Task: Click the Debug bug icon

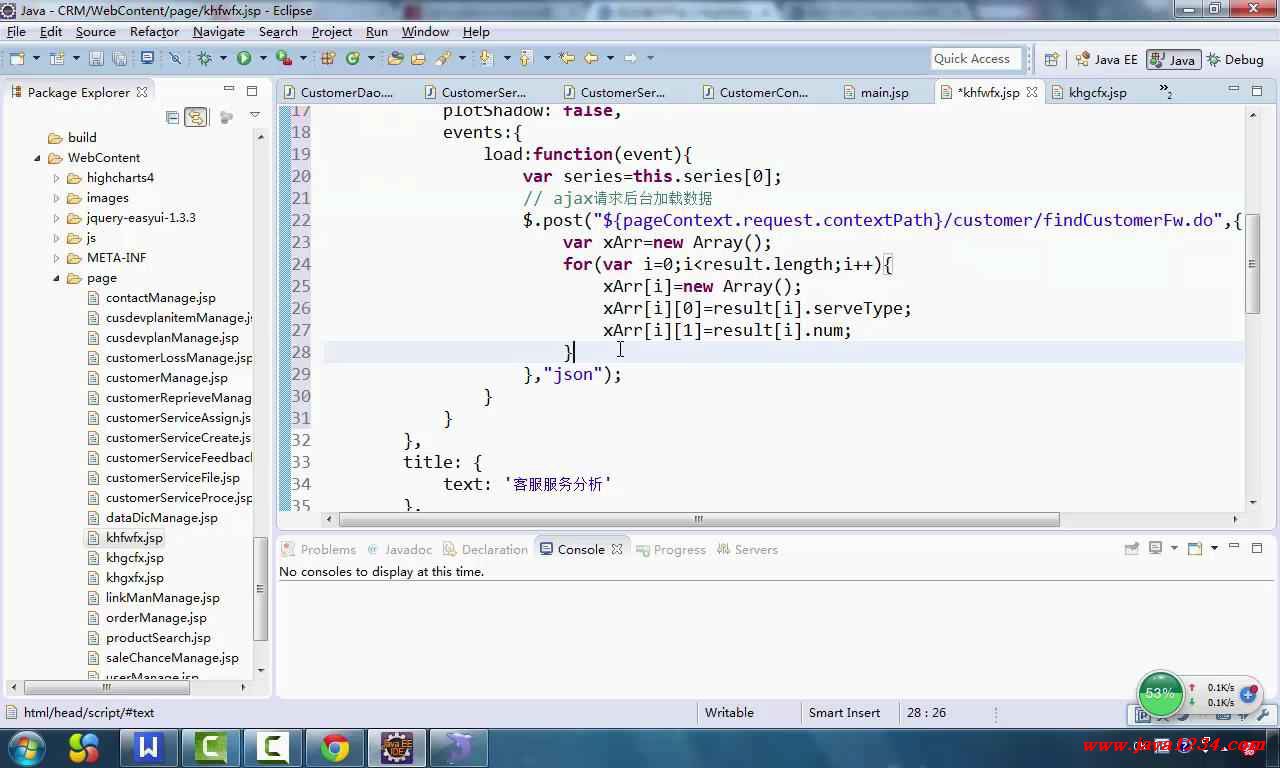Action: [205, 59]
